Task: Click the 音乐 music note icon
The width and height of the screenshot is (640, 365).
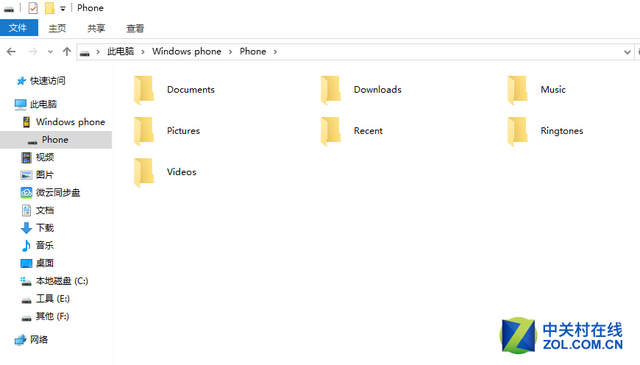Action: point(26,245)
